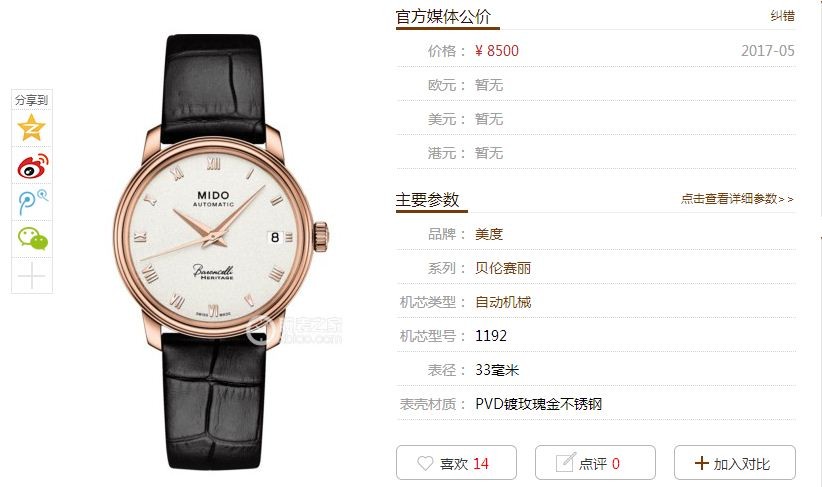The width and height of the screenshot is (822, 487).
Task: Open the 美度 brand link
Action: point(489,234)
